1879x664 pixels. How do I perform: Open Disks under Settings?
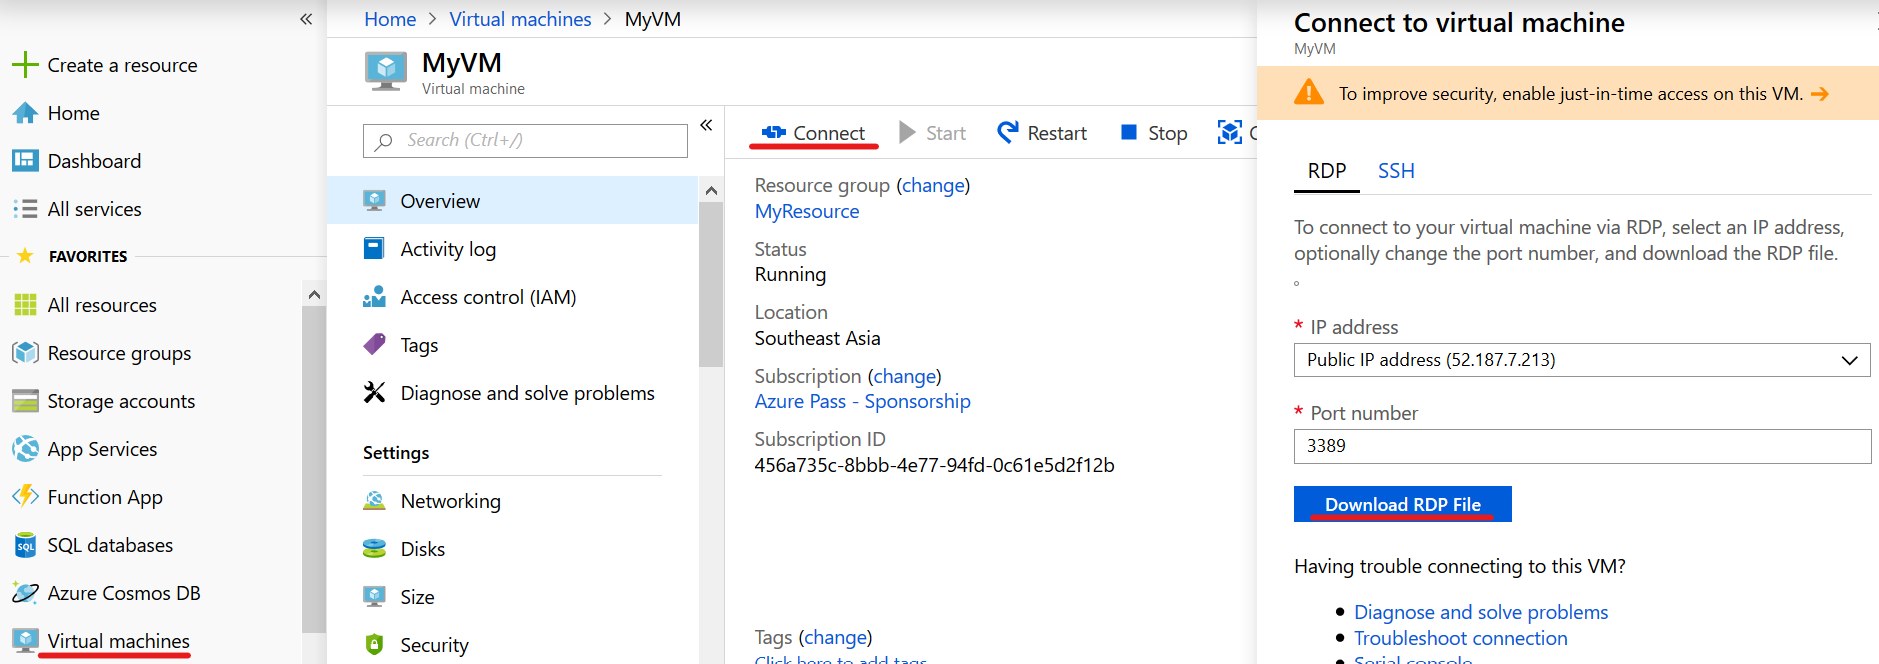click(422, 549)
